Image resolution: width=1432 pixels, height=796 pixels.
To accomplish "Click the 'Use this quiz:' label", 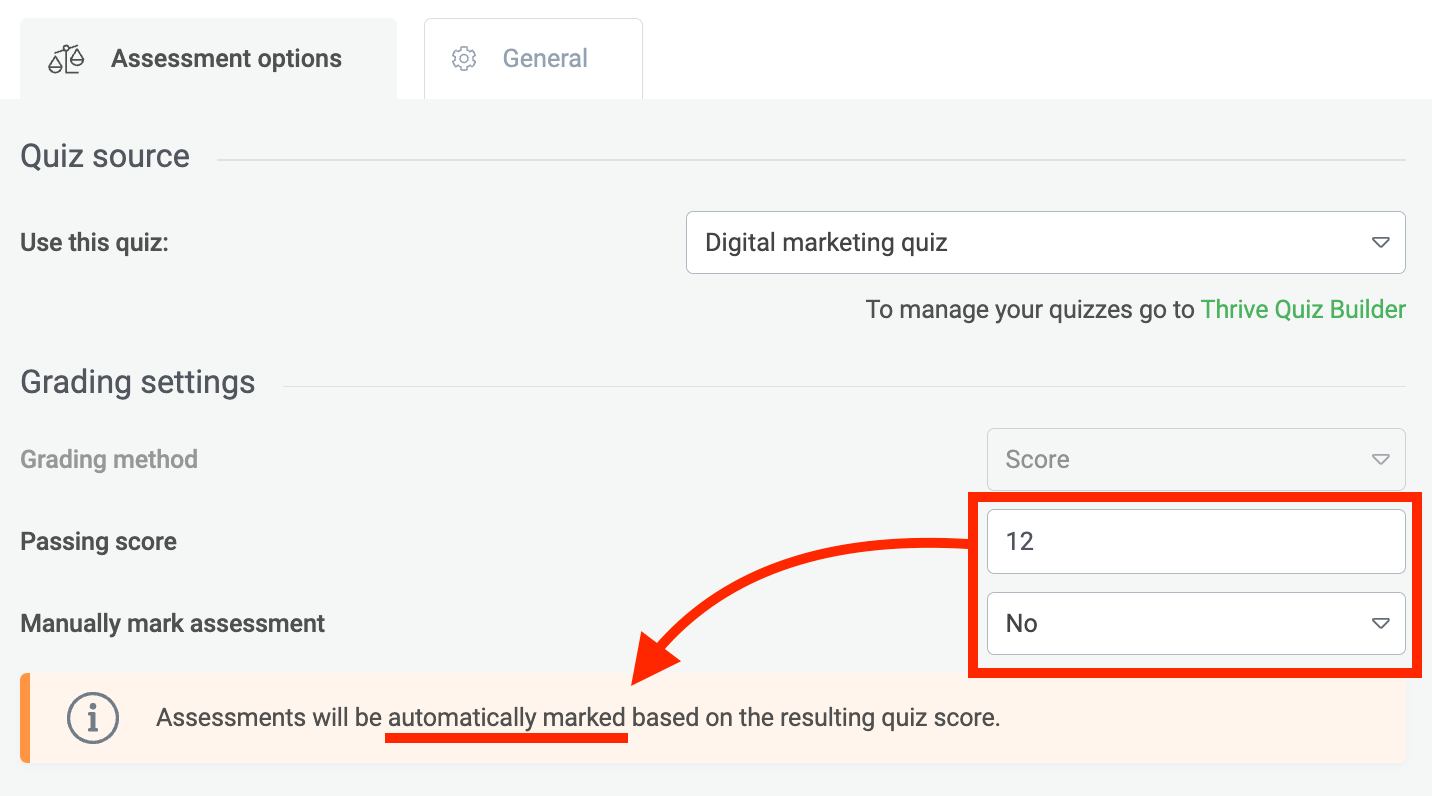I will tap(94, 242).
